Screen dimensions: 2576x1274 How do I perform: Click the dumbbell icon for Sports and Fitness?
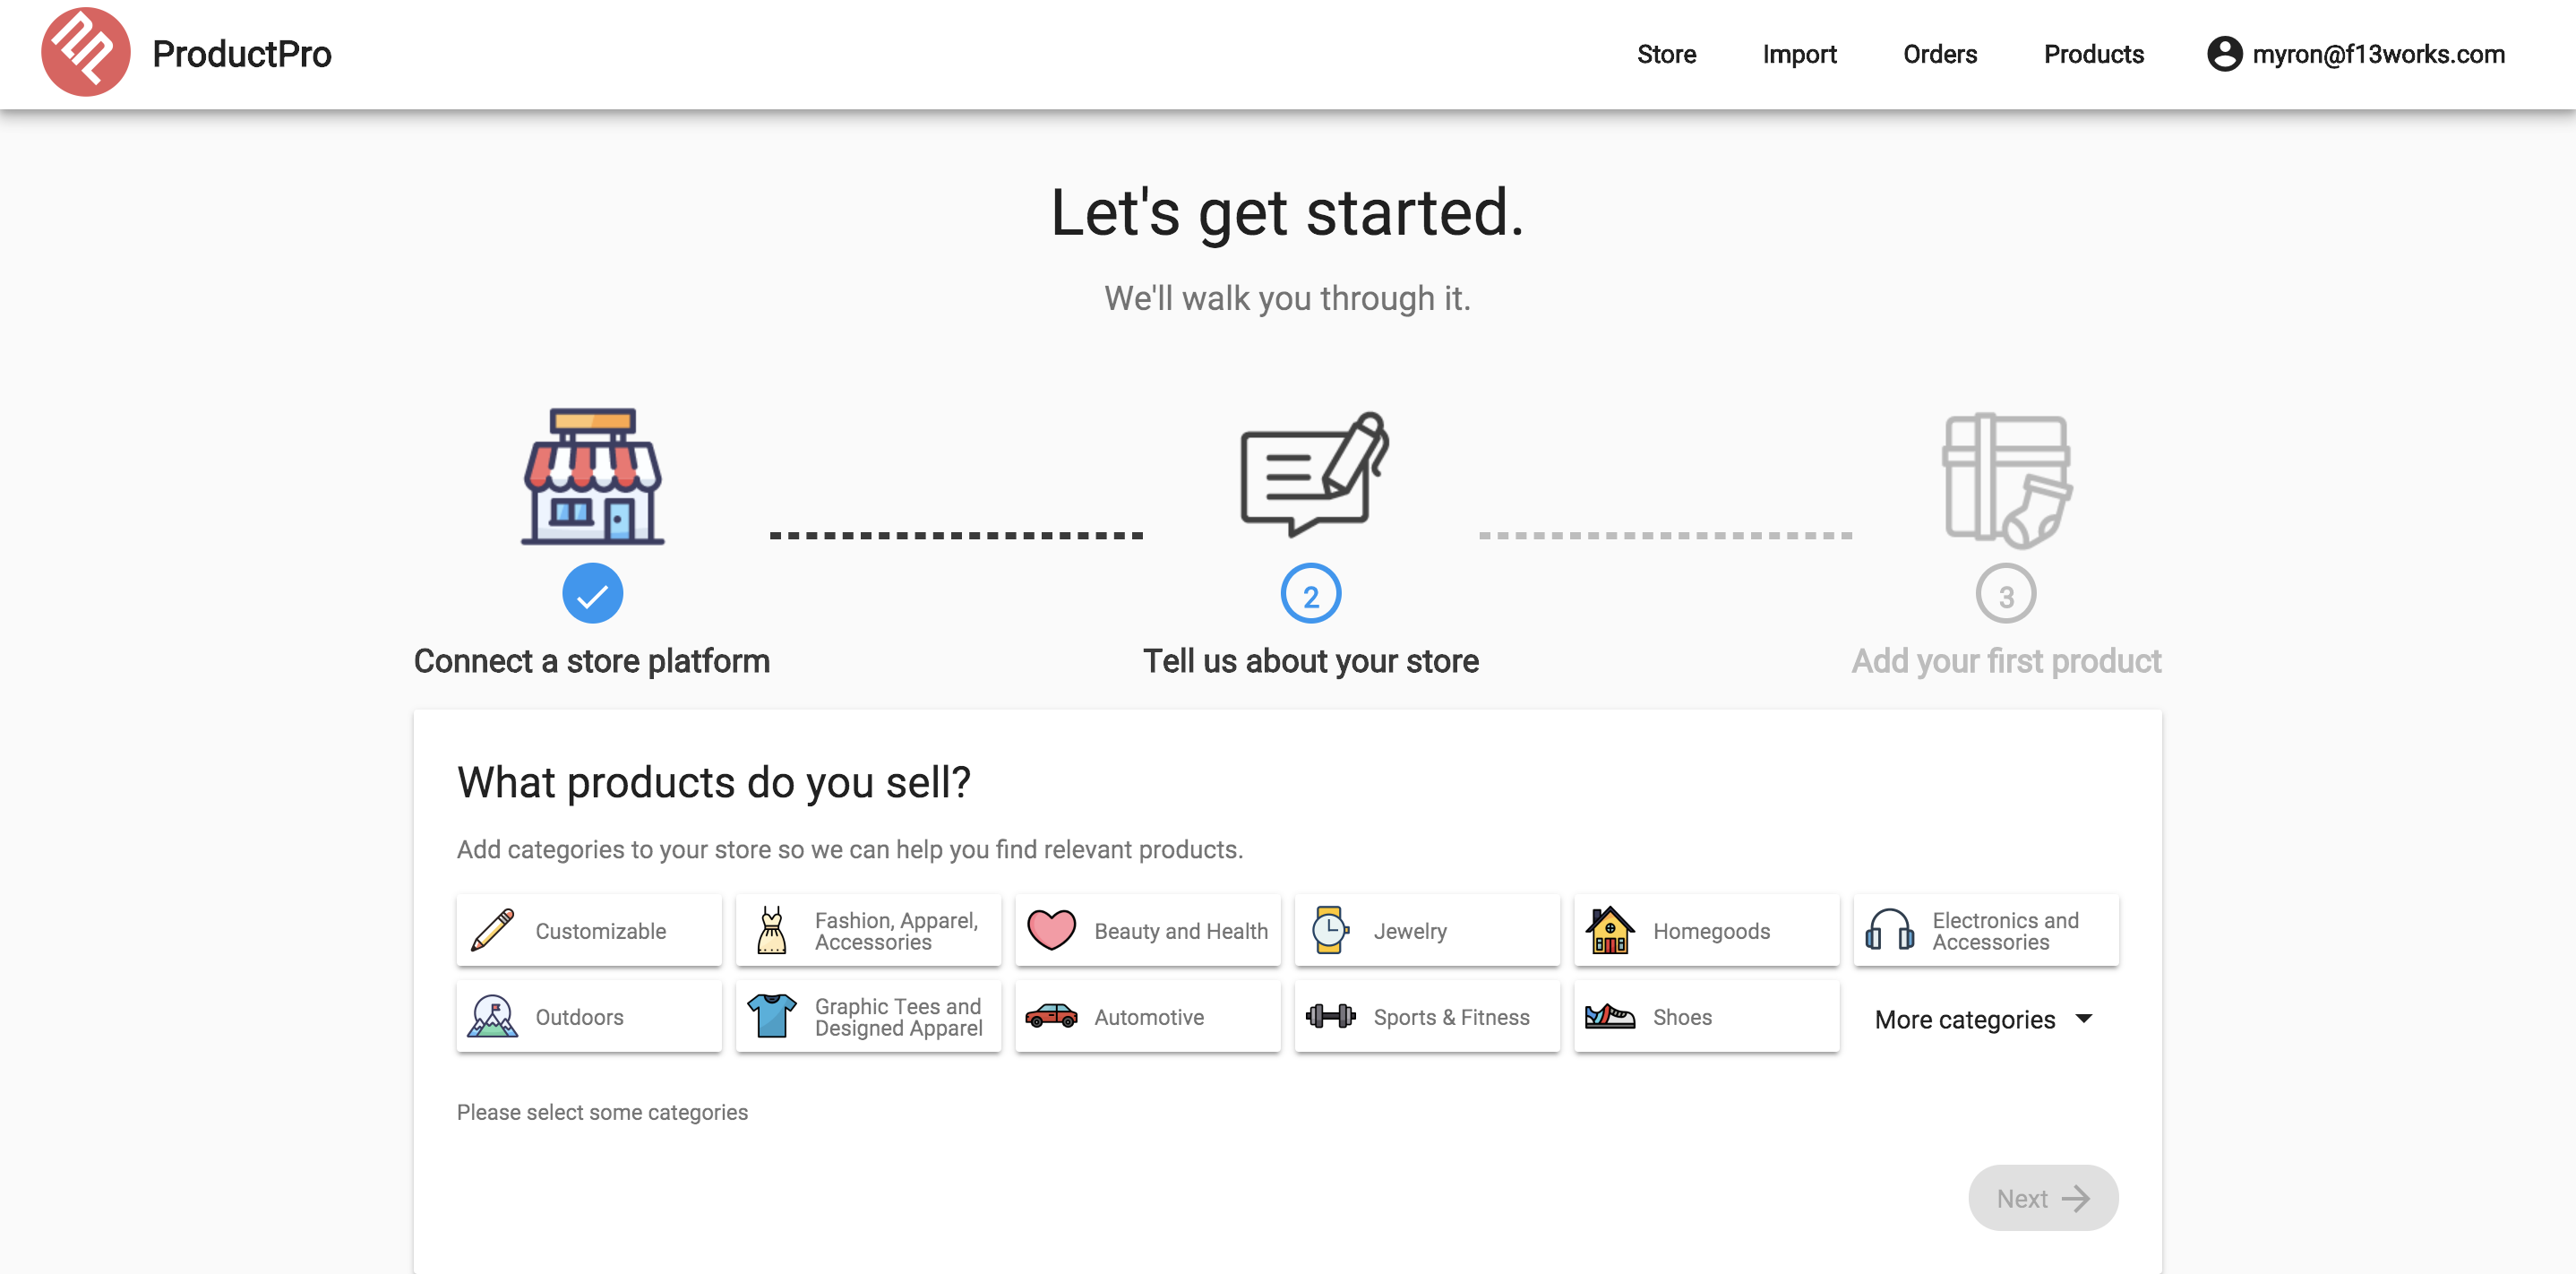pos(1330,1016)
